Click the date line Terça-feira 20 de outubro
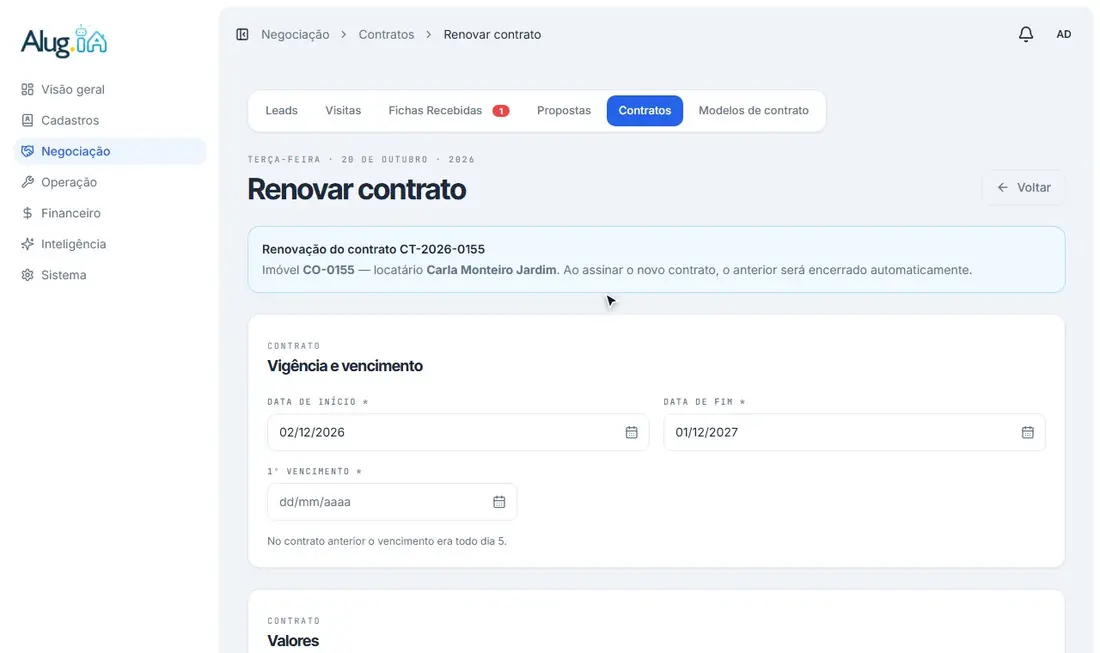The image size is (1100, 653). pyautogui.click(x=361, y=159)
